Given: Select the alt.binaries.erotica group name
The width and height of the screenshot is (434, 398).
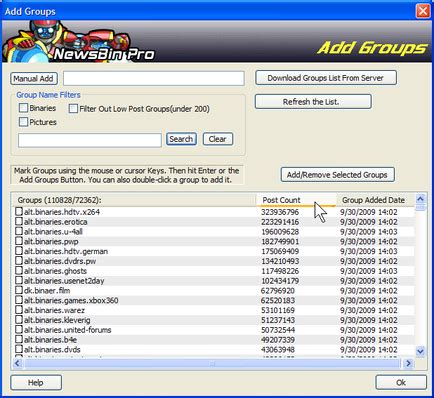Looking at the screenshot, I should point(56,222).
